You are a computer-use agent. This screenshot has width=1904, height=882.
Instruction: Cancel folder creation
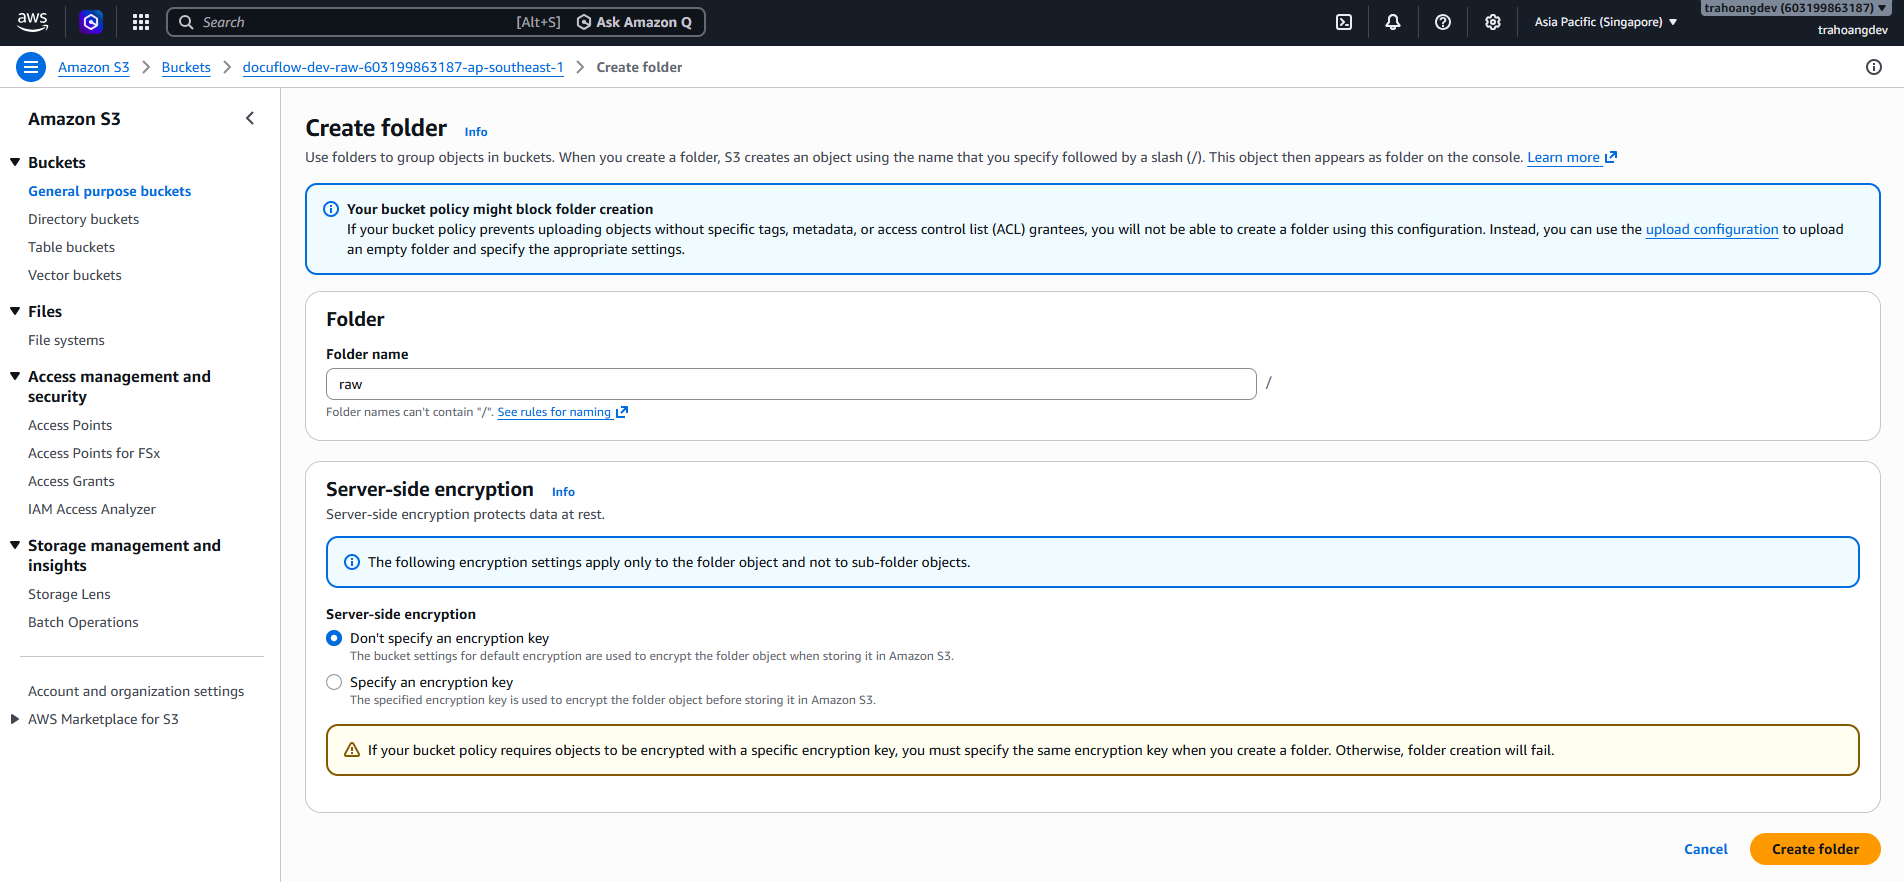[x=1706, y=849]
